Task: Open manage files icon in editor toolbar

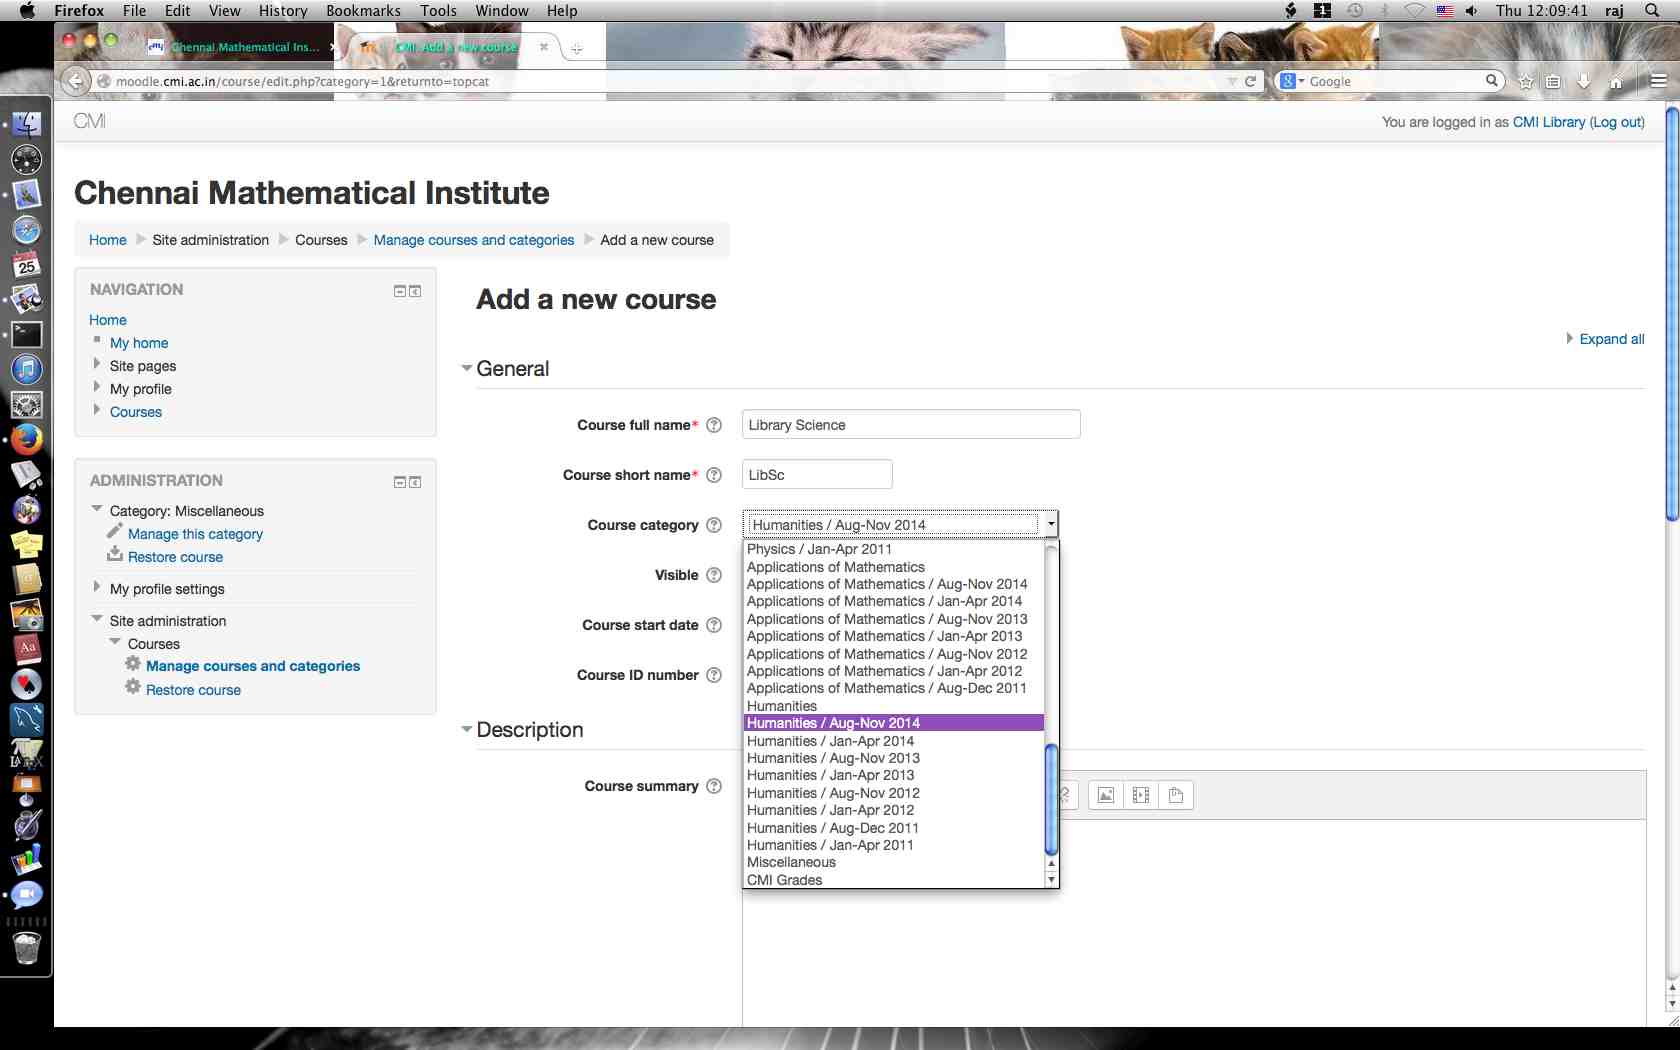Action: (x=1176, y=795)
